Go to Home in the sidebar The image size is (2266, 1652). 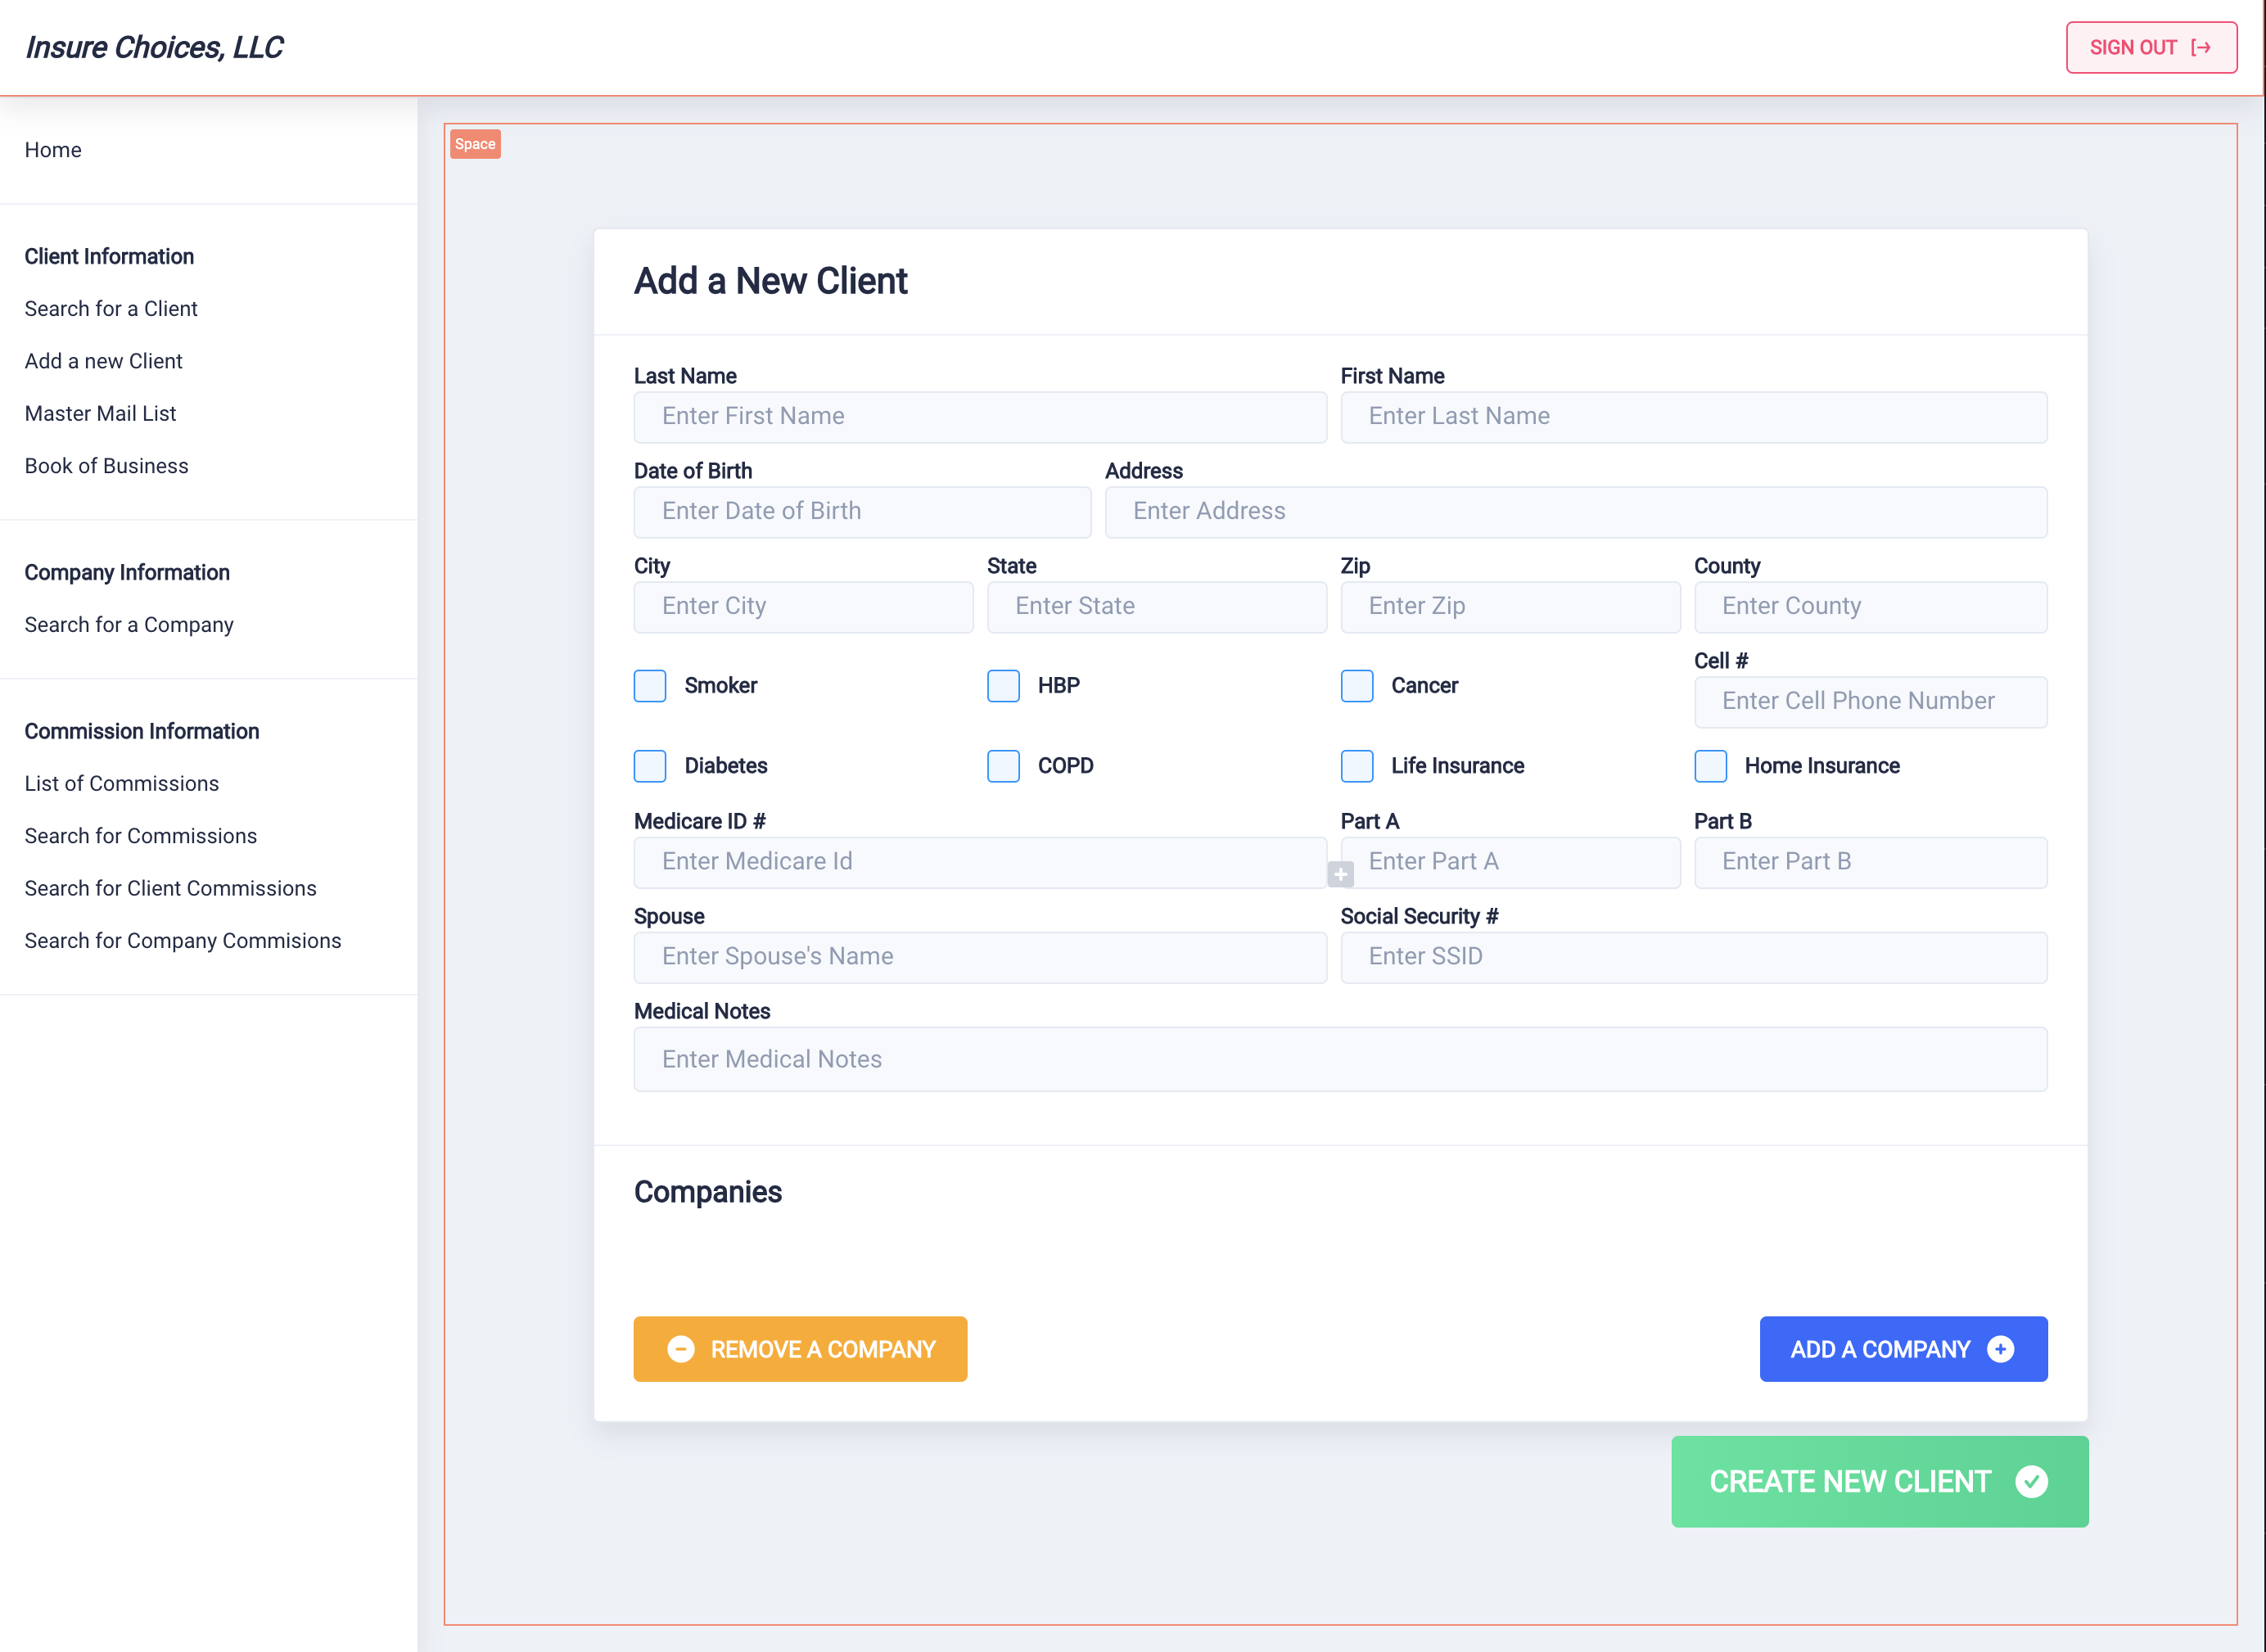pos(53,150)
